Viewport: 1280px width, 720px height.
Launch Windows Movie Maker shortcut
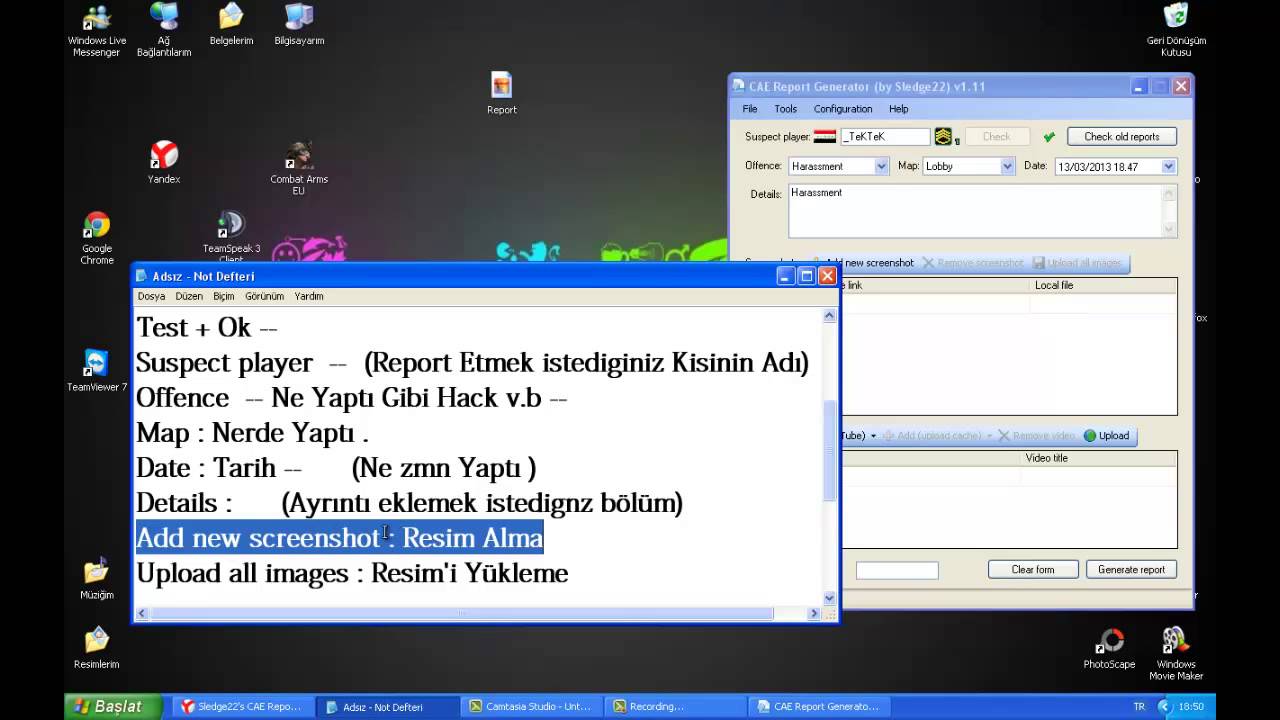(x=1176, y=654)
